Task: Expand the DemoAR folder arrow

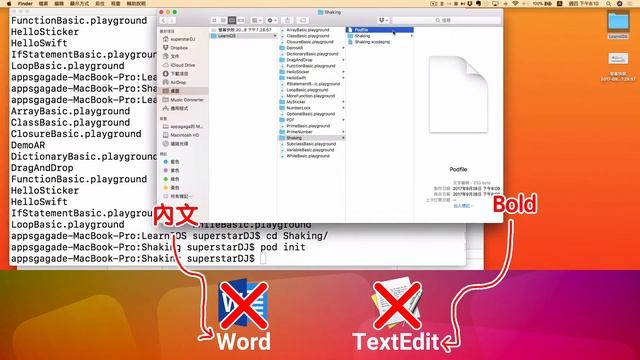Action: (343, 48)
